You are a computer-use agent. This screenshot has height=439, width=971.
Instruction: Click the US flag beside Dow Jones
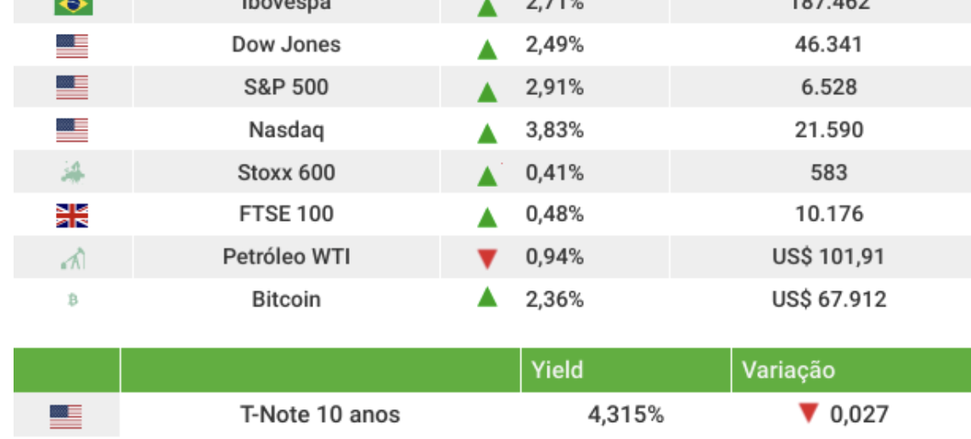pos(72,46)
